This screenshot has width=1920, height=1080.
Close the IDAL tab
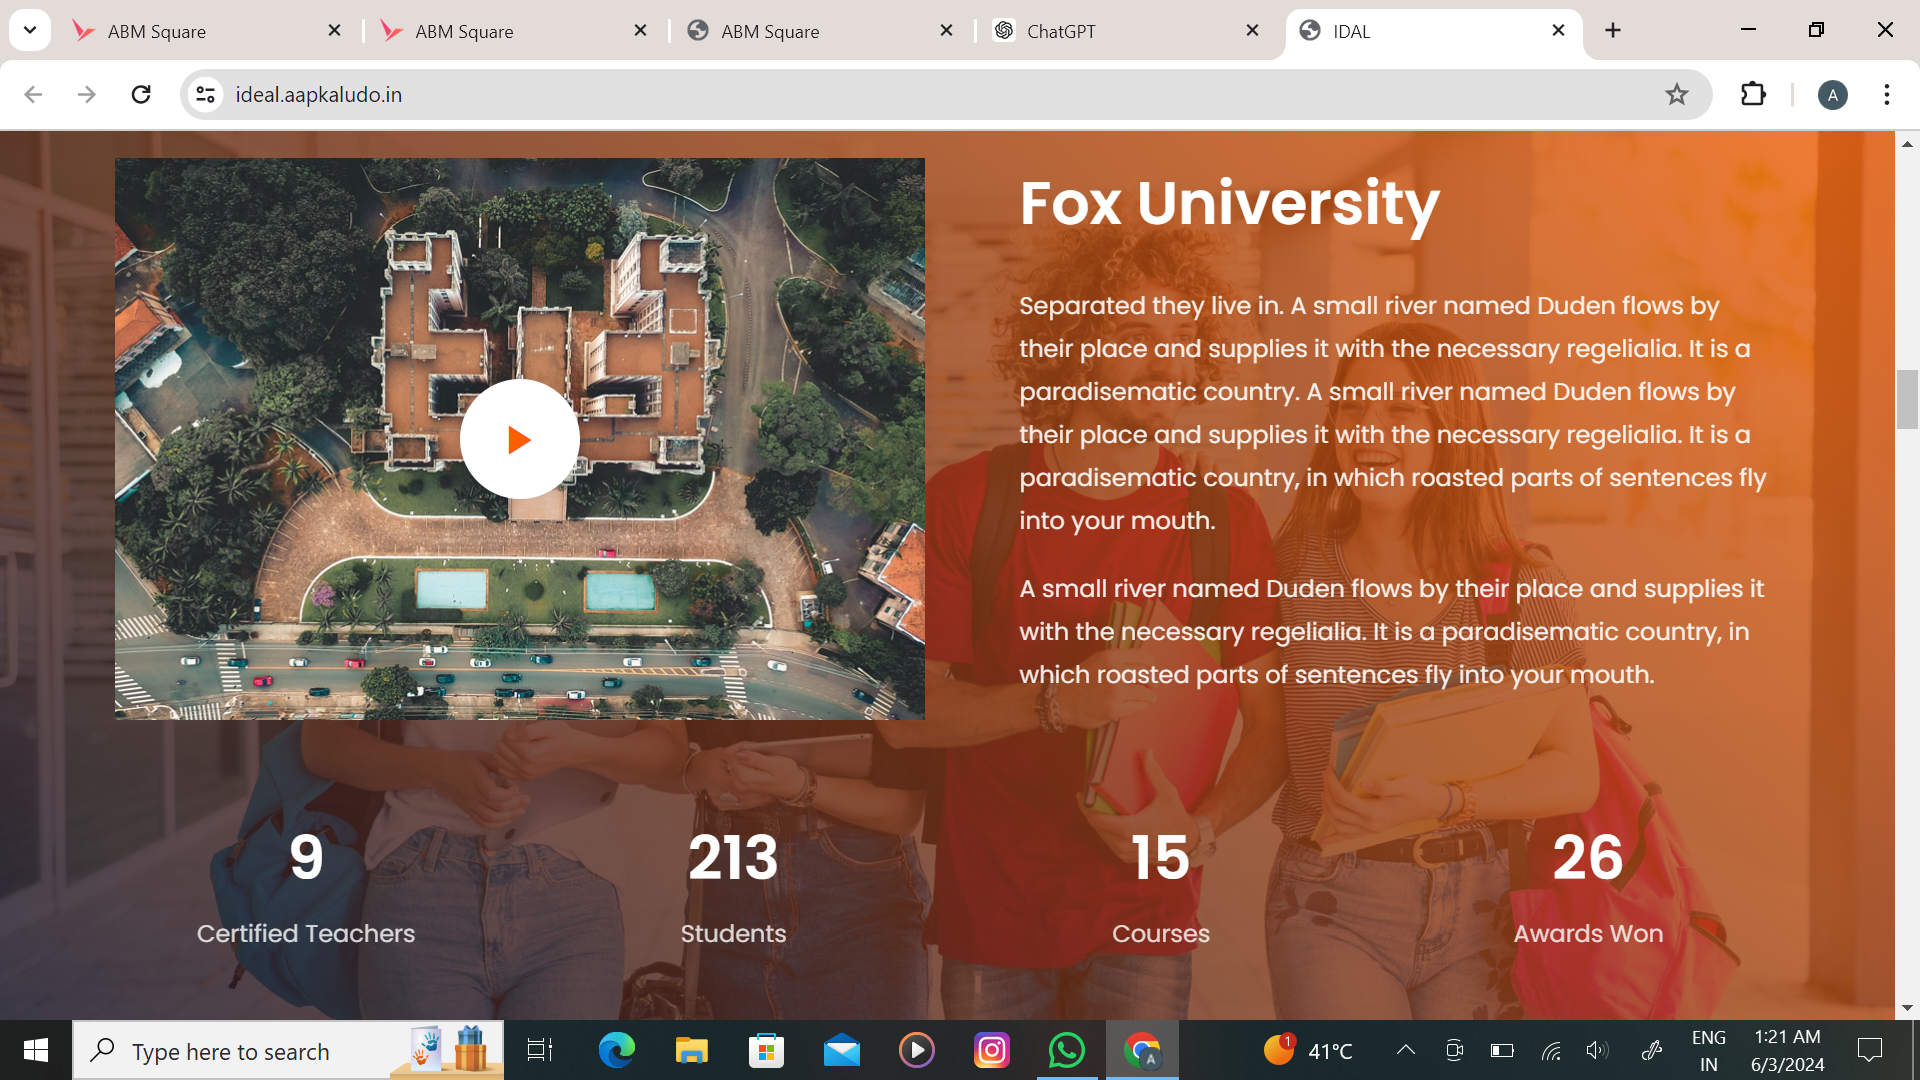tap(1558, 31)
